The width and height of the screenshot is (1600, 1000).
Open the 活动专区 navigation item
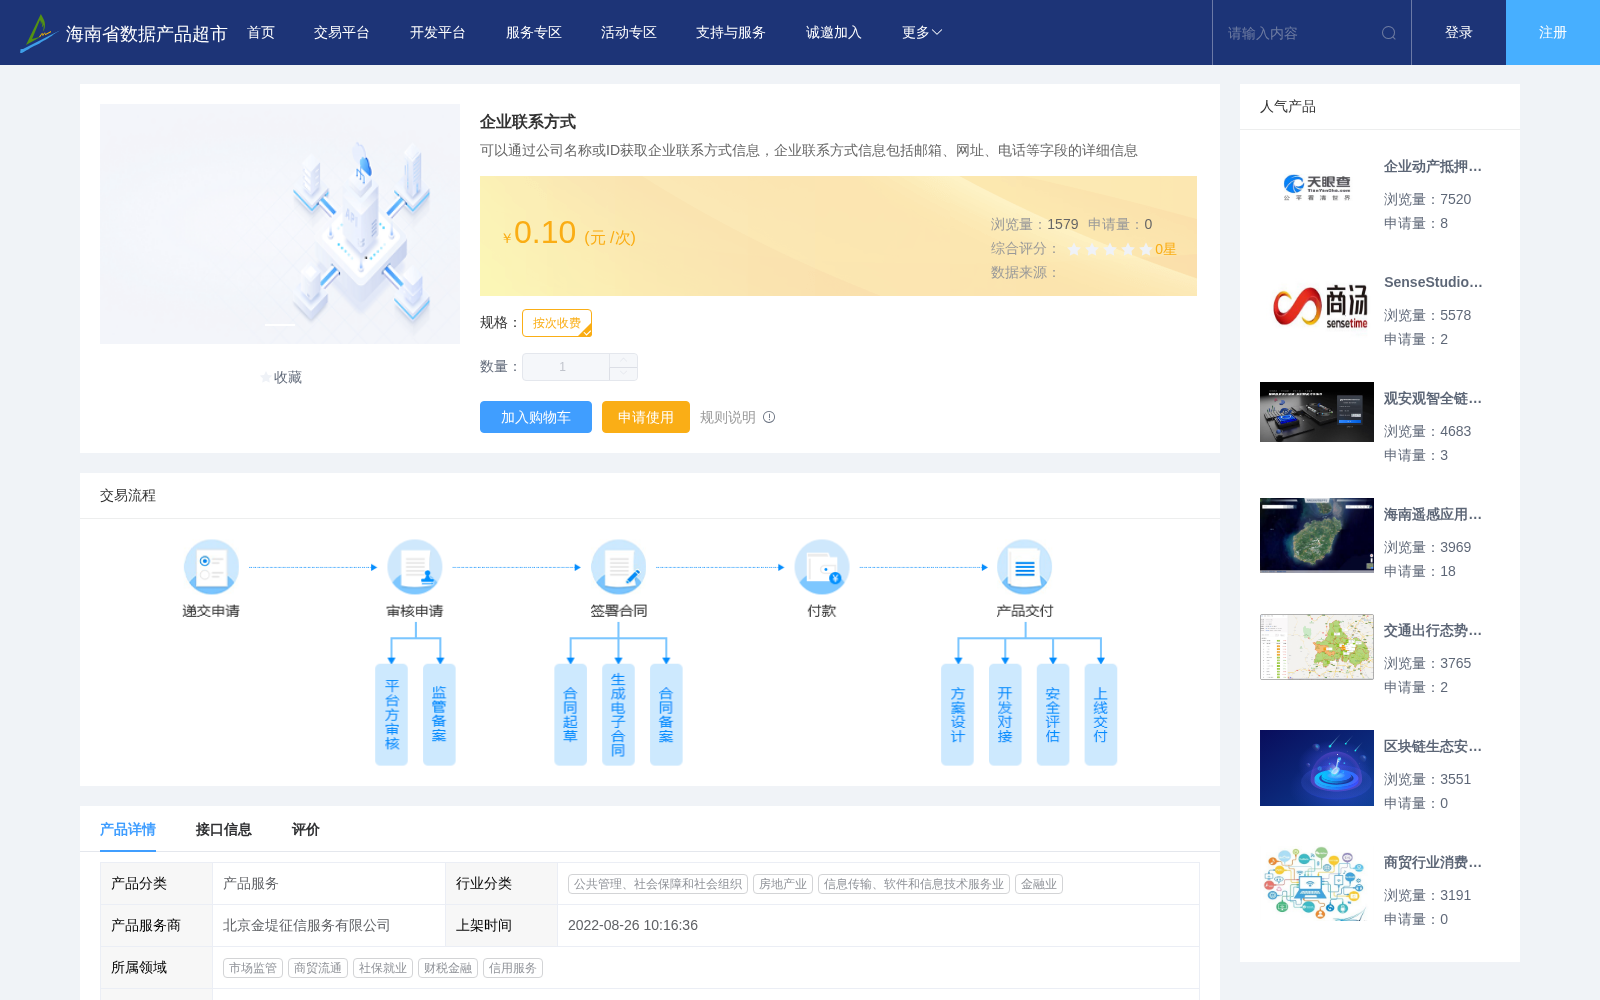point(629,33)
